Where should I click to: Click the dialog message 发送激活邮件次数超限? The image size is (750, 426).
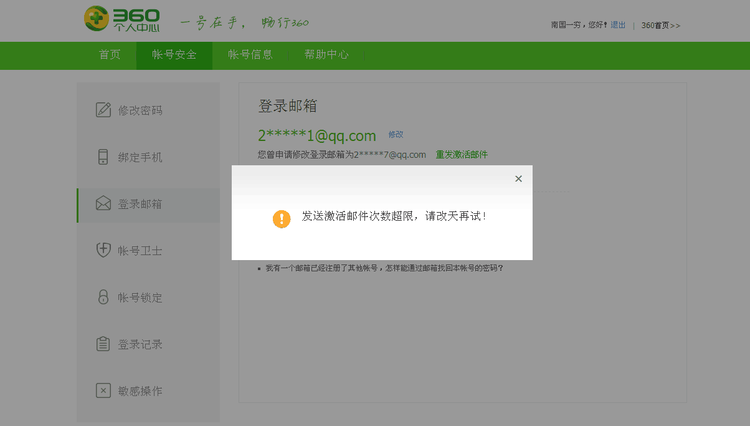394,216
